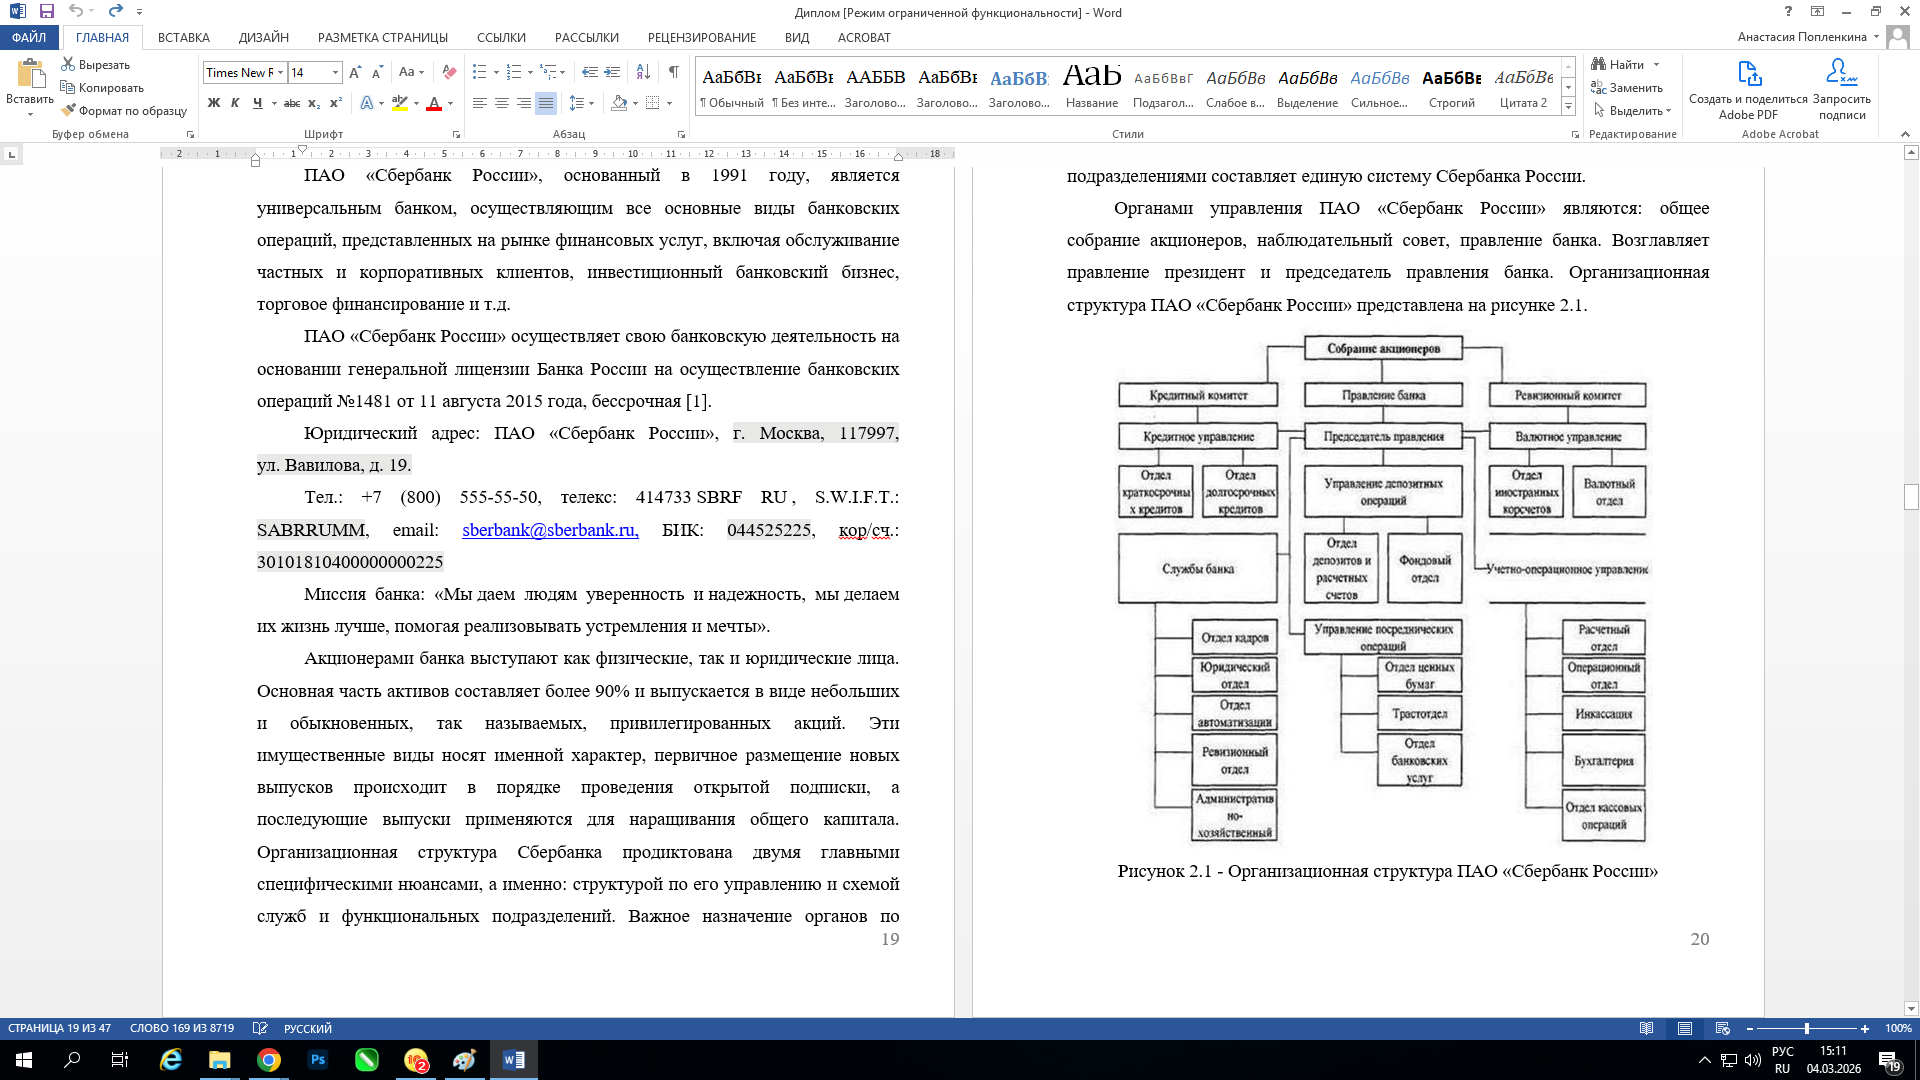Switch to the РЕЦЕНЗИРОВАНИЕ tab
Viewport: 1920px width, 1080px height.
tap(701, 37)
